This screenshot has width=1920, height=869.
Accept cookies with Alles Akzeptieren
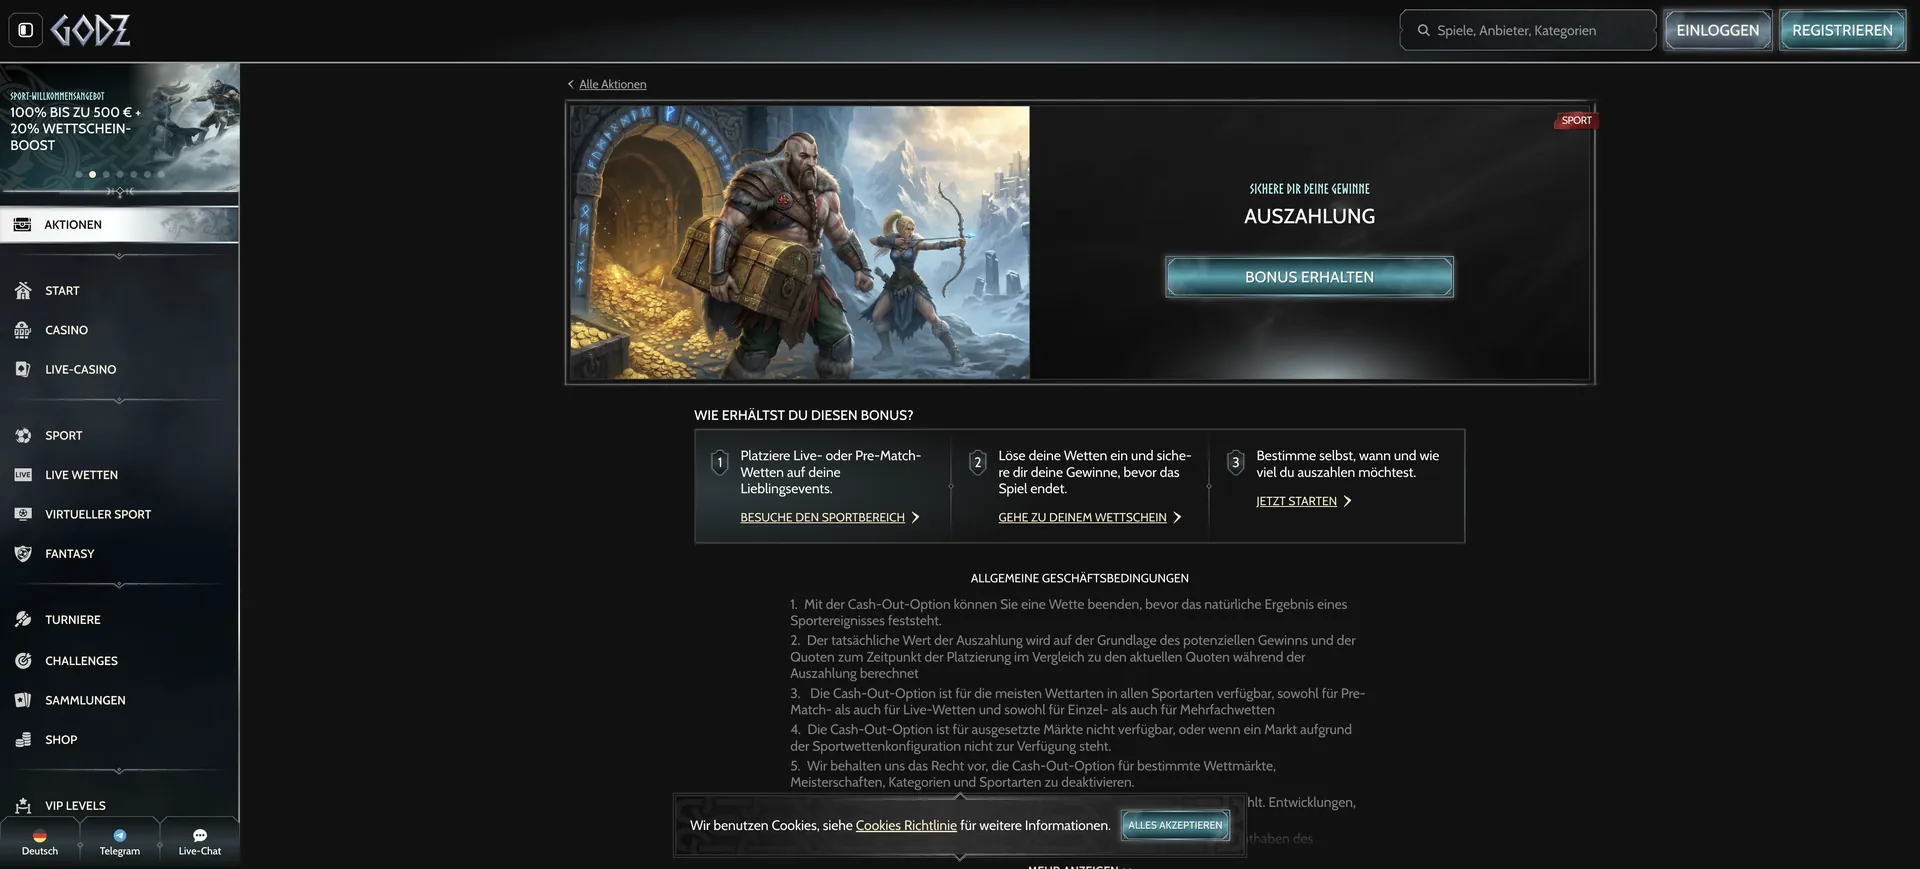pyautogui.click(x=1175, y=825)
